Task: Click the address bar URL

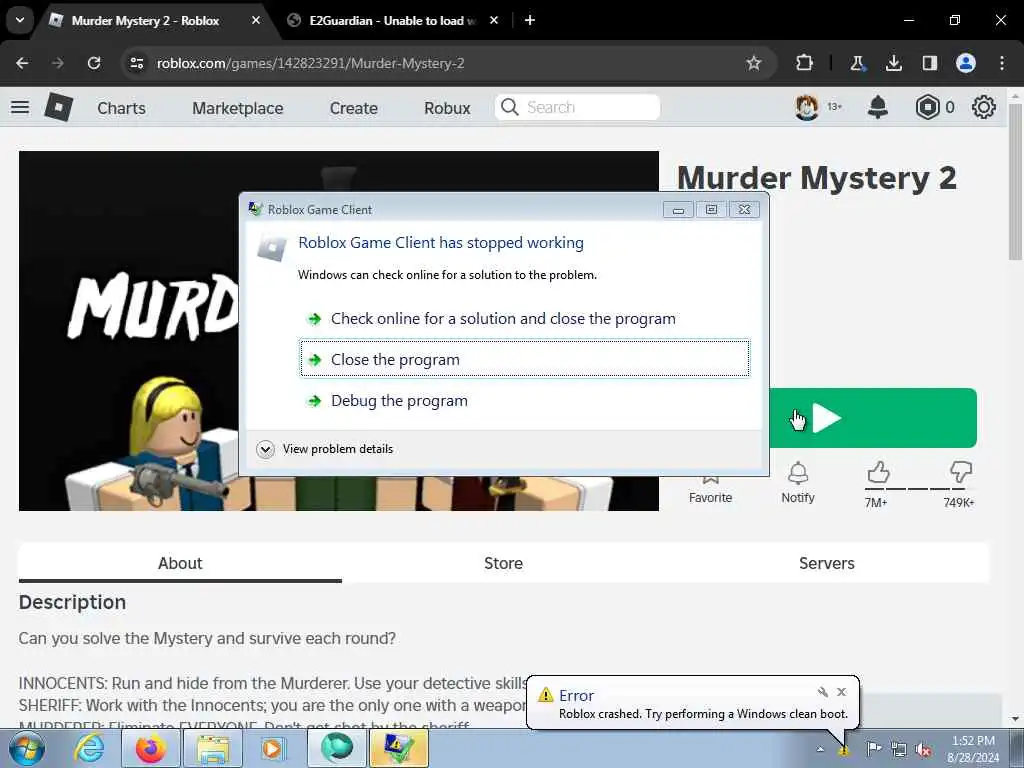Action: (310, 63)
